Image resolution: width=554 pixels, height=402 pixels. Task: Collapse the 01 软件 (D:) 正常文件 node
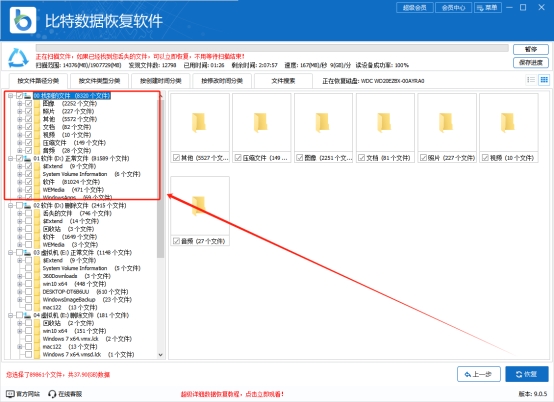(x=11, y=159)
